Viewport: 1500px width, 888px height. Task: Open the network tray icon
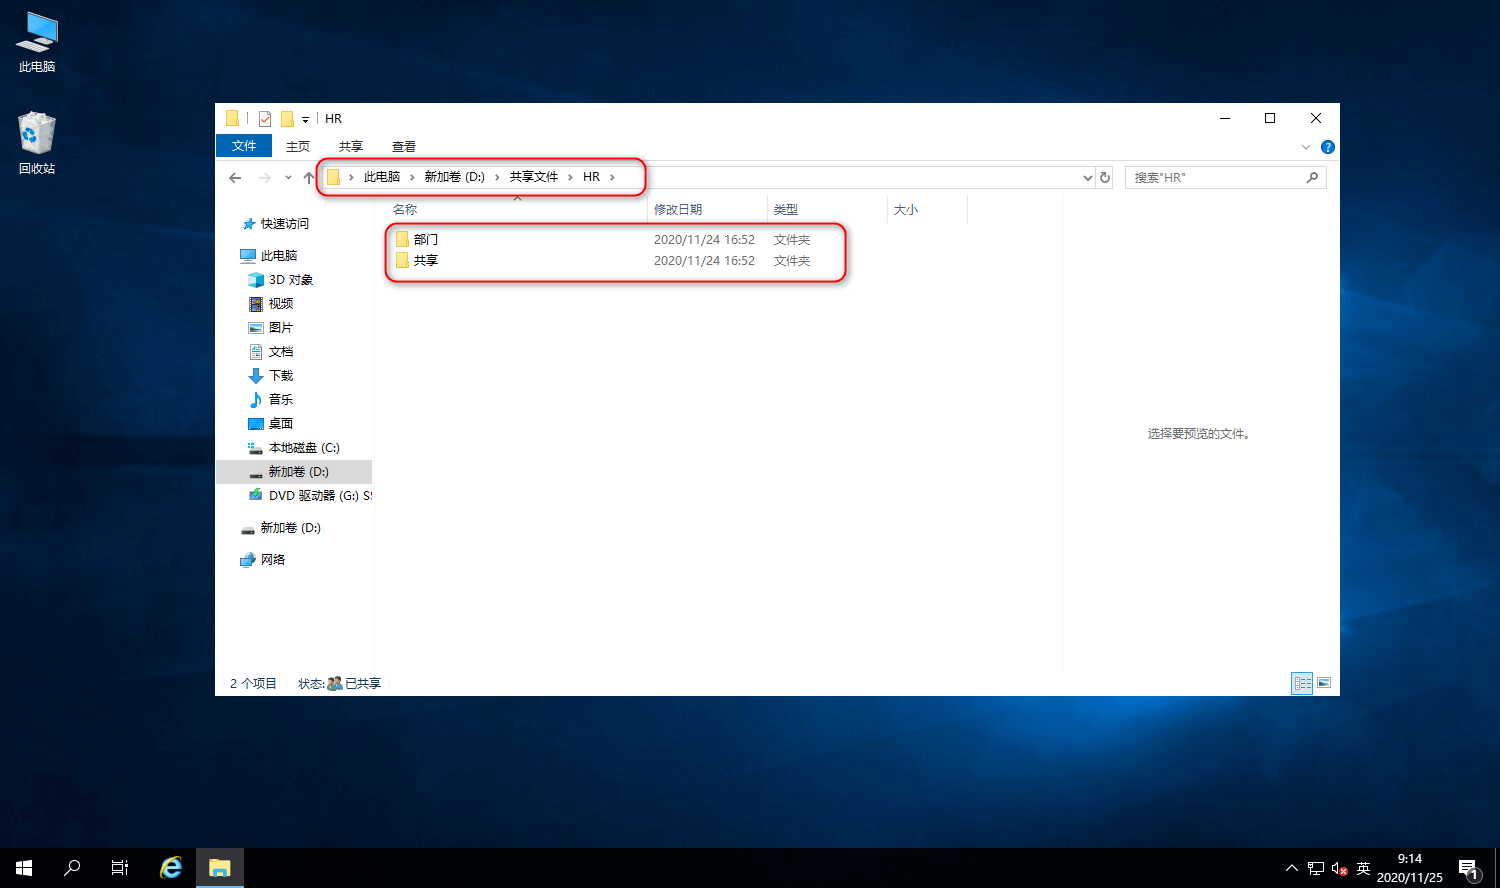pyautogui.click(x=1316, y=868)
